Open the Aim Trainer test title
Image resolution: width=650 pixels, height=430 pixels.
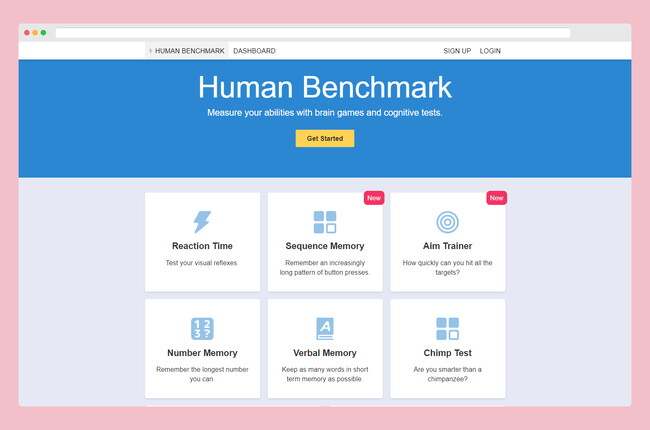coord(447,246)
